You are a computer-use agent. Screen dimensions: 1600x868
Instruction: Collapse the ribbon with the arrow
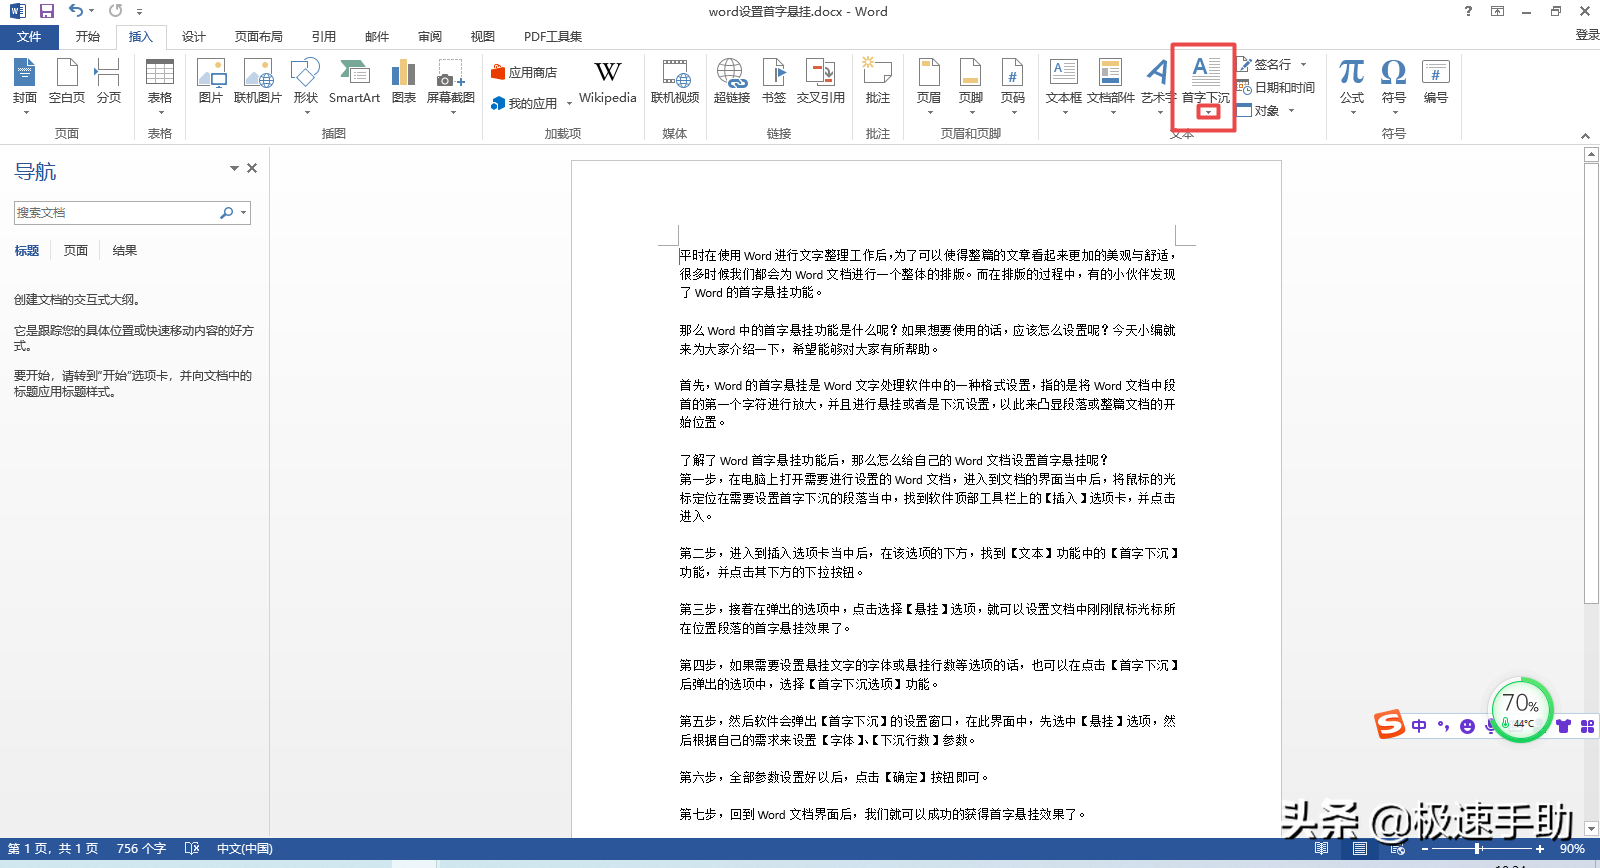point(1585,136)
